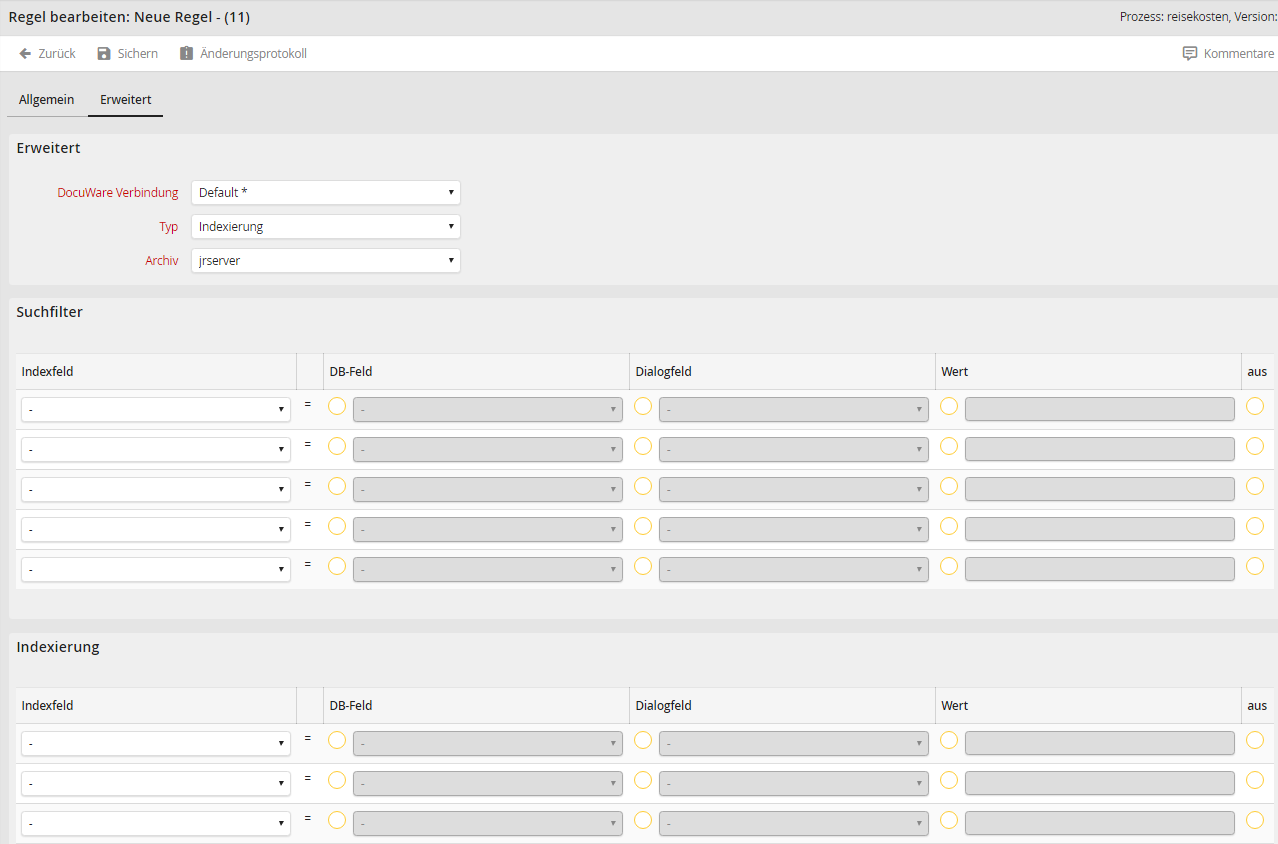
Task: Open the DocuWare Verbindung dropdown
Action: click(x=325, y=193)
